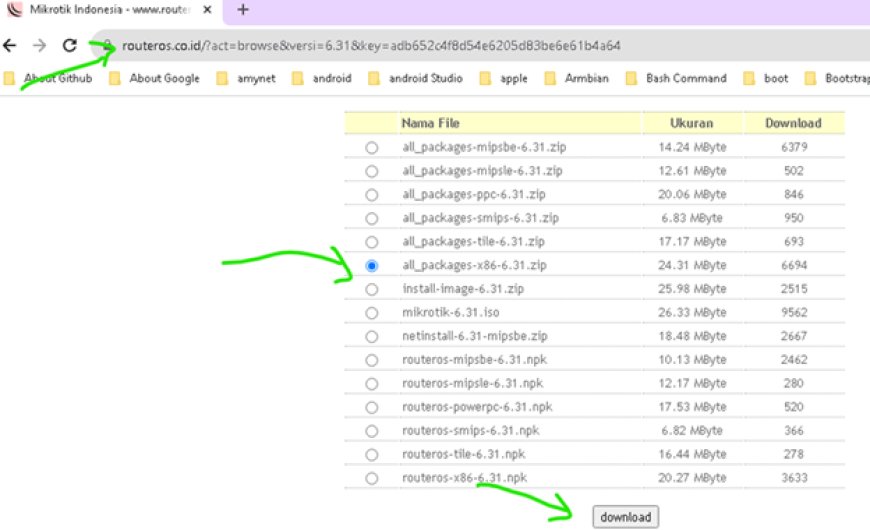Click the 24.31 MByte size cell
870x530 pixels.
(692, 265)
